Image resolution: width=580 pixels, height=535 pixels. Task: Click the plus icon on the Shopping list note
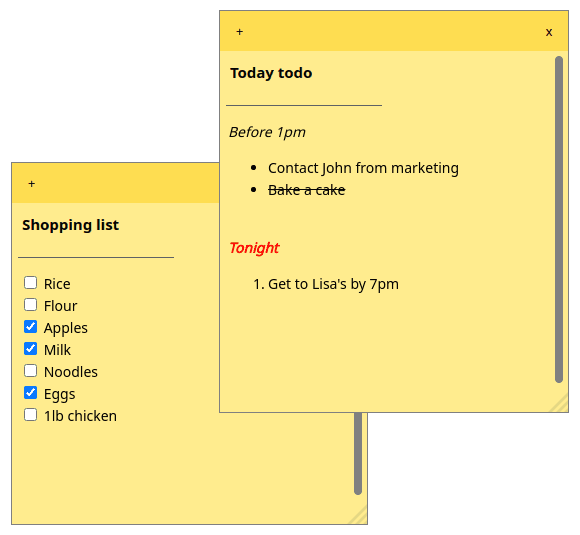(31, 184)
